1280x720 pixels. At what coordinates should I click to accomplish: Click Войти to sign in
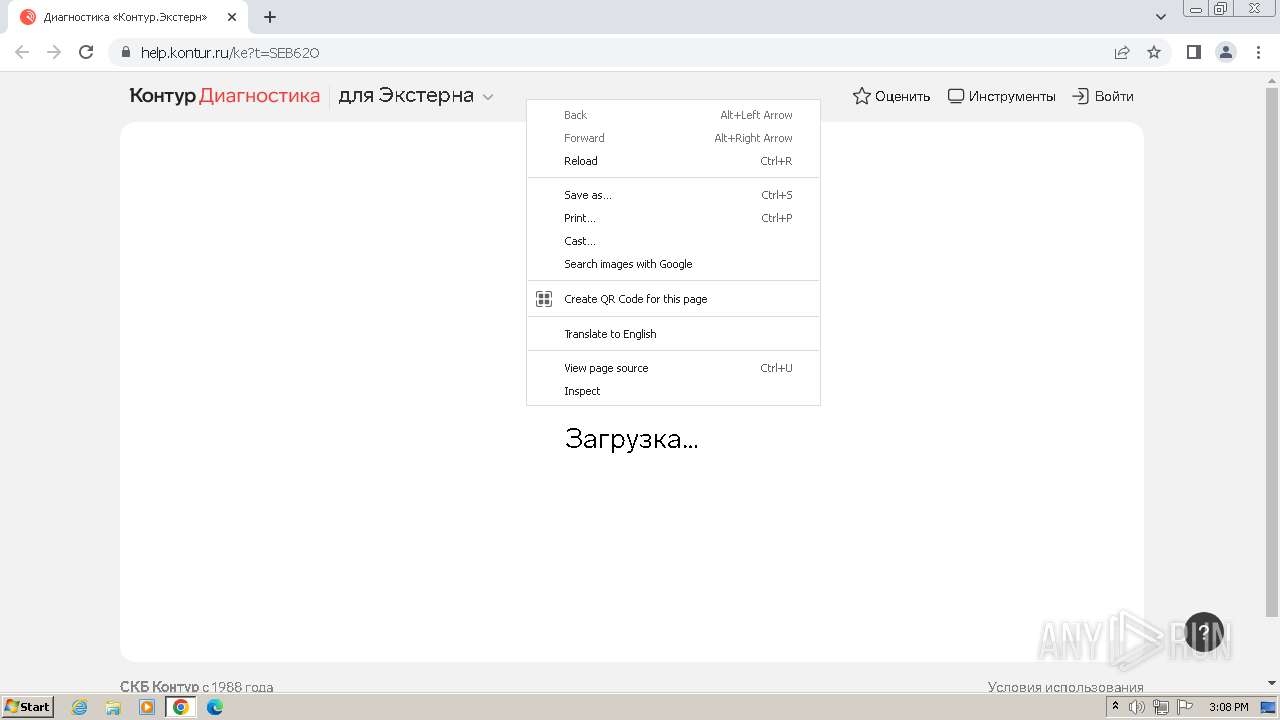(1103, 96)
